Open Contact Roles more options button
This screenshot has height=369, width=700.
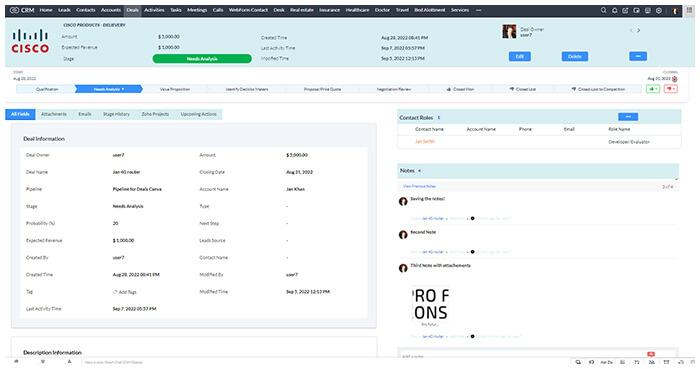coord(628,117)
